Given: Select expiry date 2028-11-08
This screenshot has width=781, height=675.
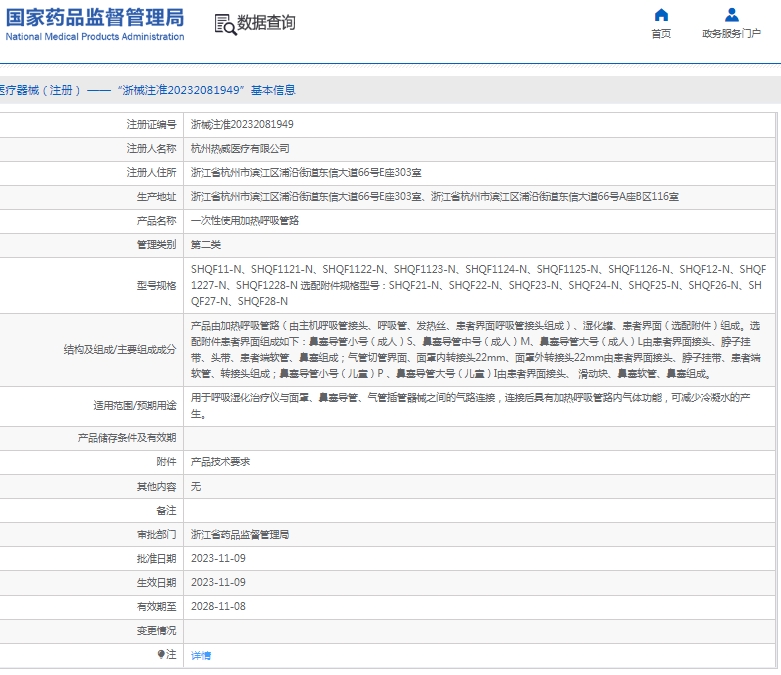Looking at the screenshot, I should click(218, 606).
